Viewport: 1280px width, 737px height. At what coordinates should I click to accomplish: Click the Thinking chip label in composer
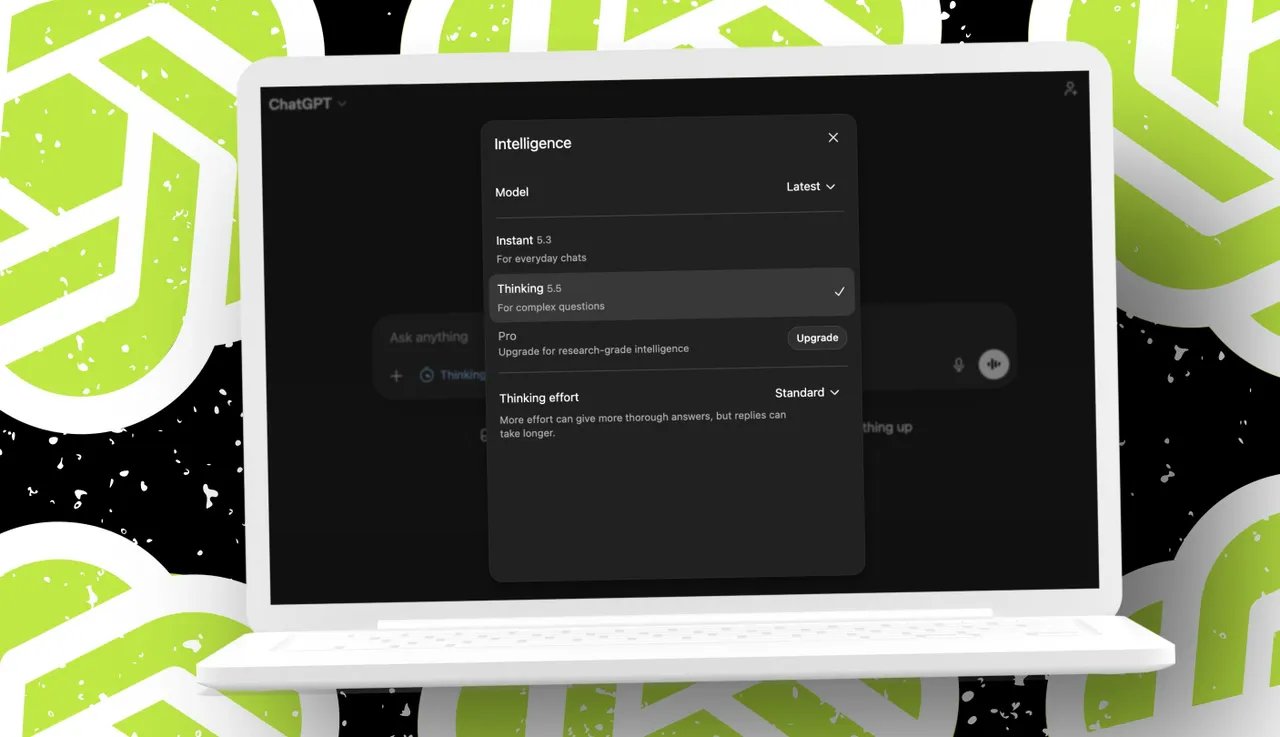[463, 375]
